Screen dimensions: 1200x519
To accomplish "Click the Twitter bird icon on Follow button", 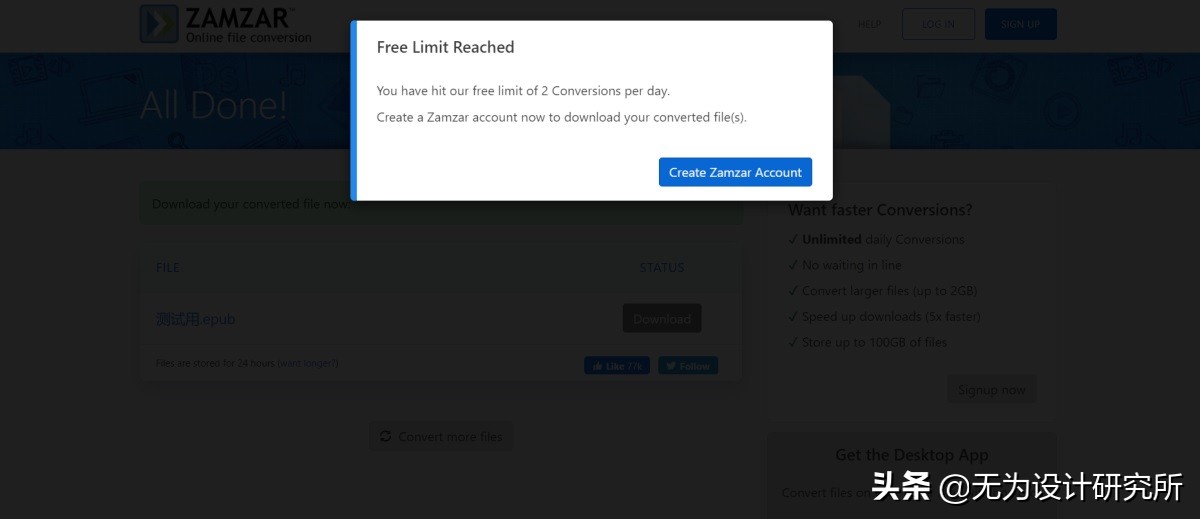I will point(670,366).
